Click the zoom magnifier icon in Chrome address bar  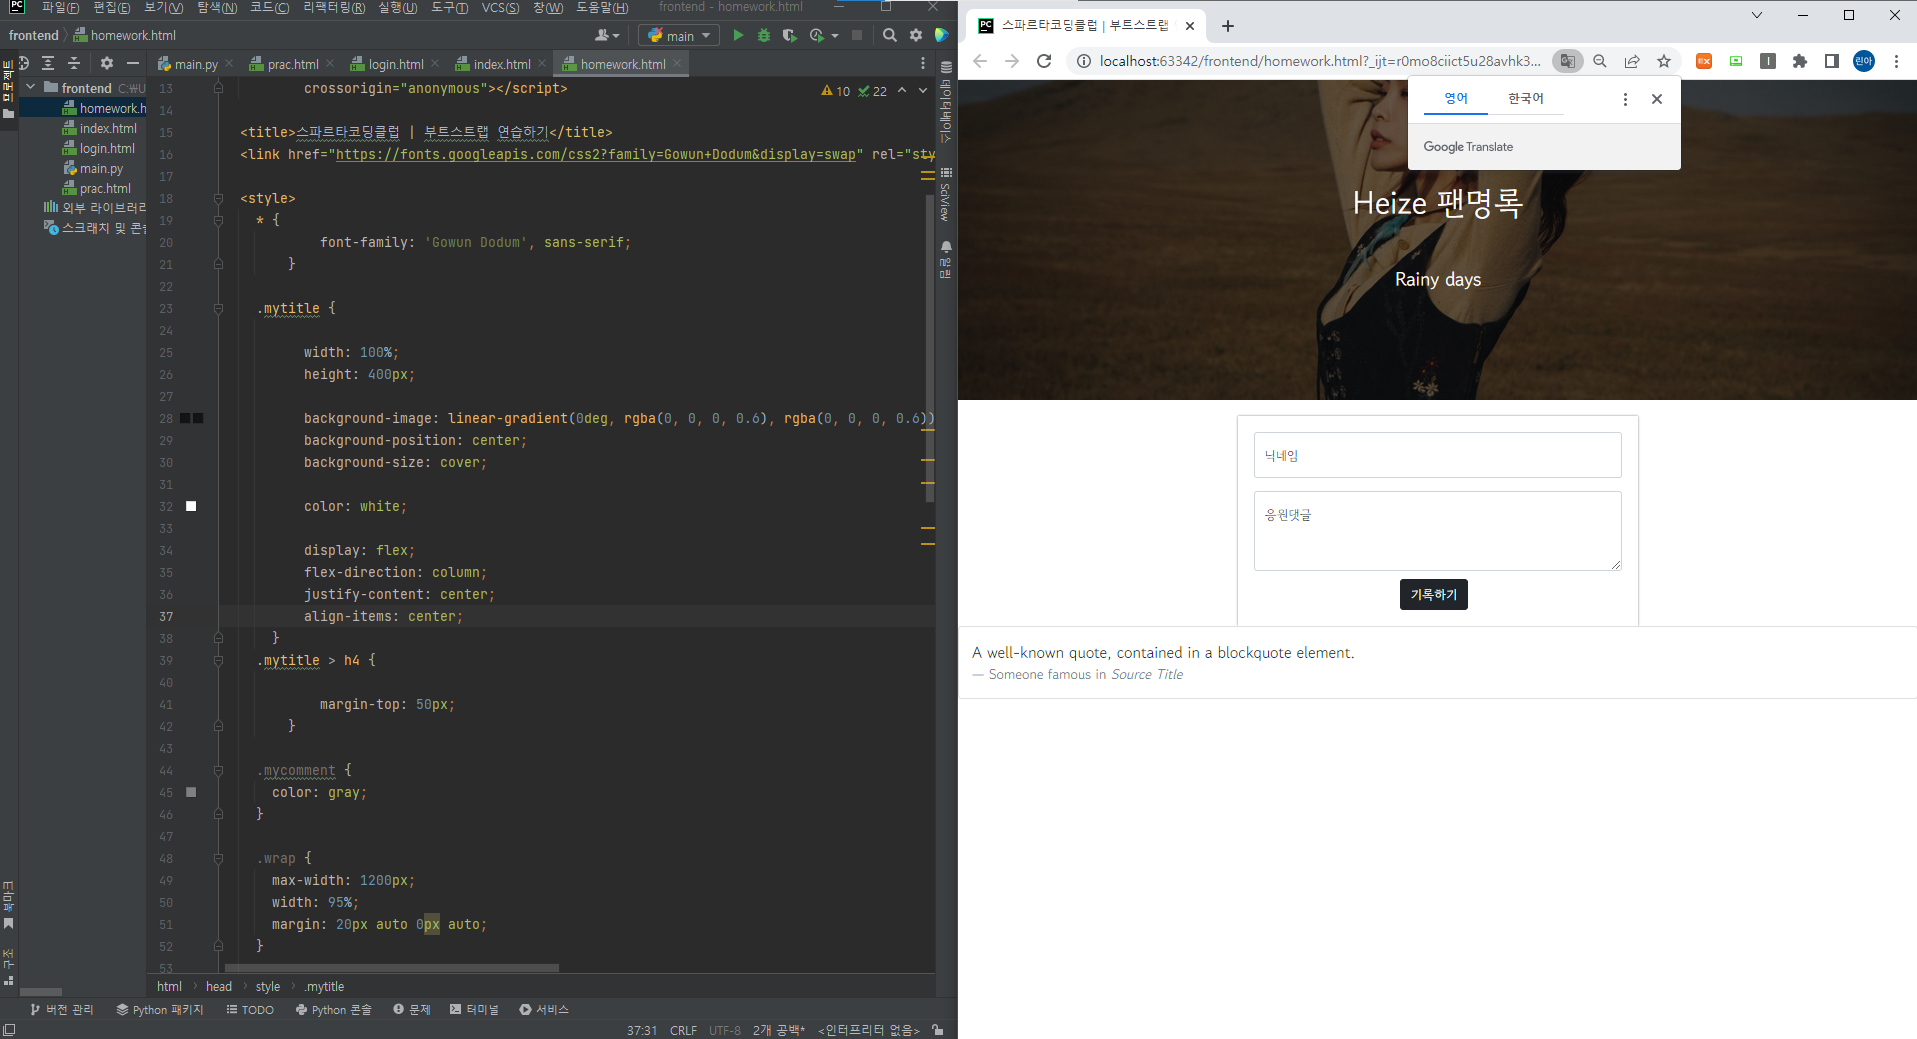(1600, 61)
